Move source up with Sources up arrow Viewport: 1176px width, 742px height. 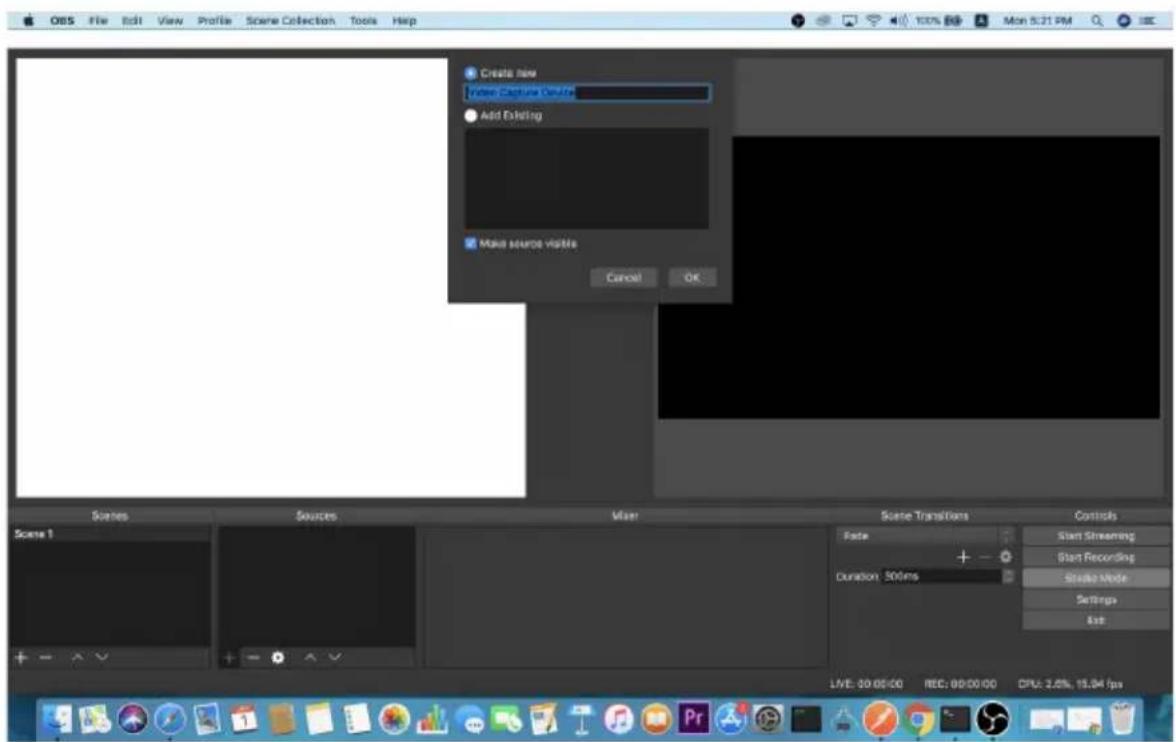(x=310, y=657)
